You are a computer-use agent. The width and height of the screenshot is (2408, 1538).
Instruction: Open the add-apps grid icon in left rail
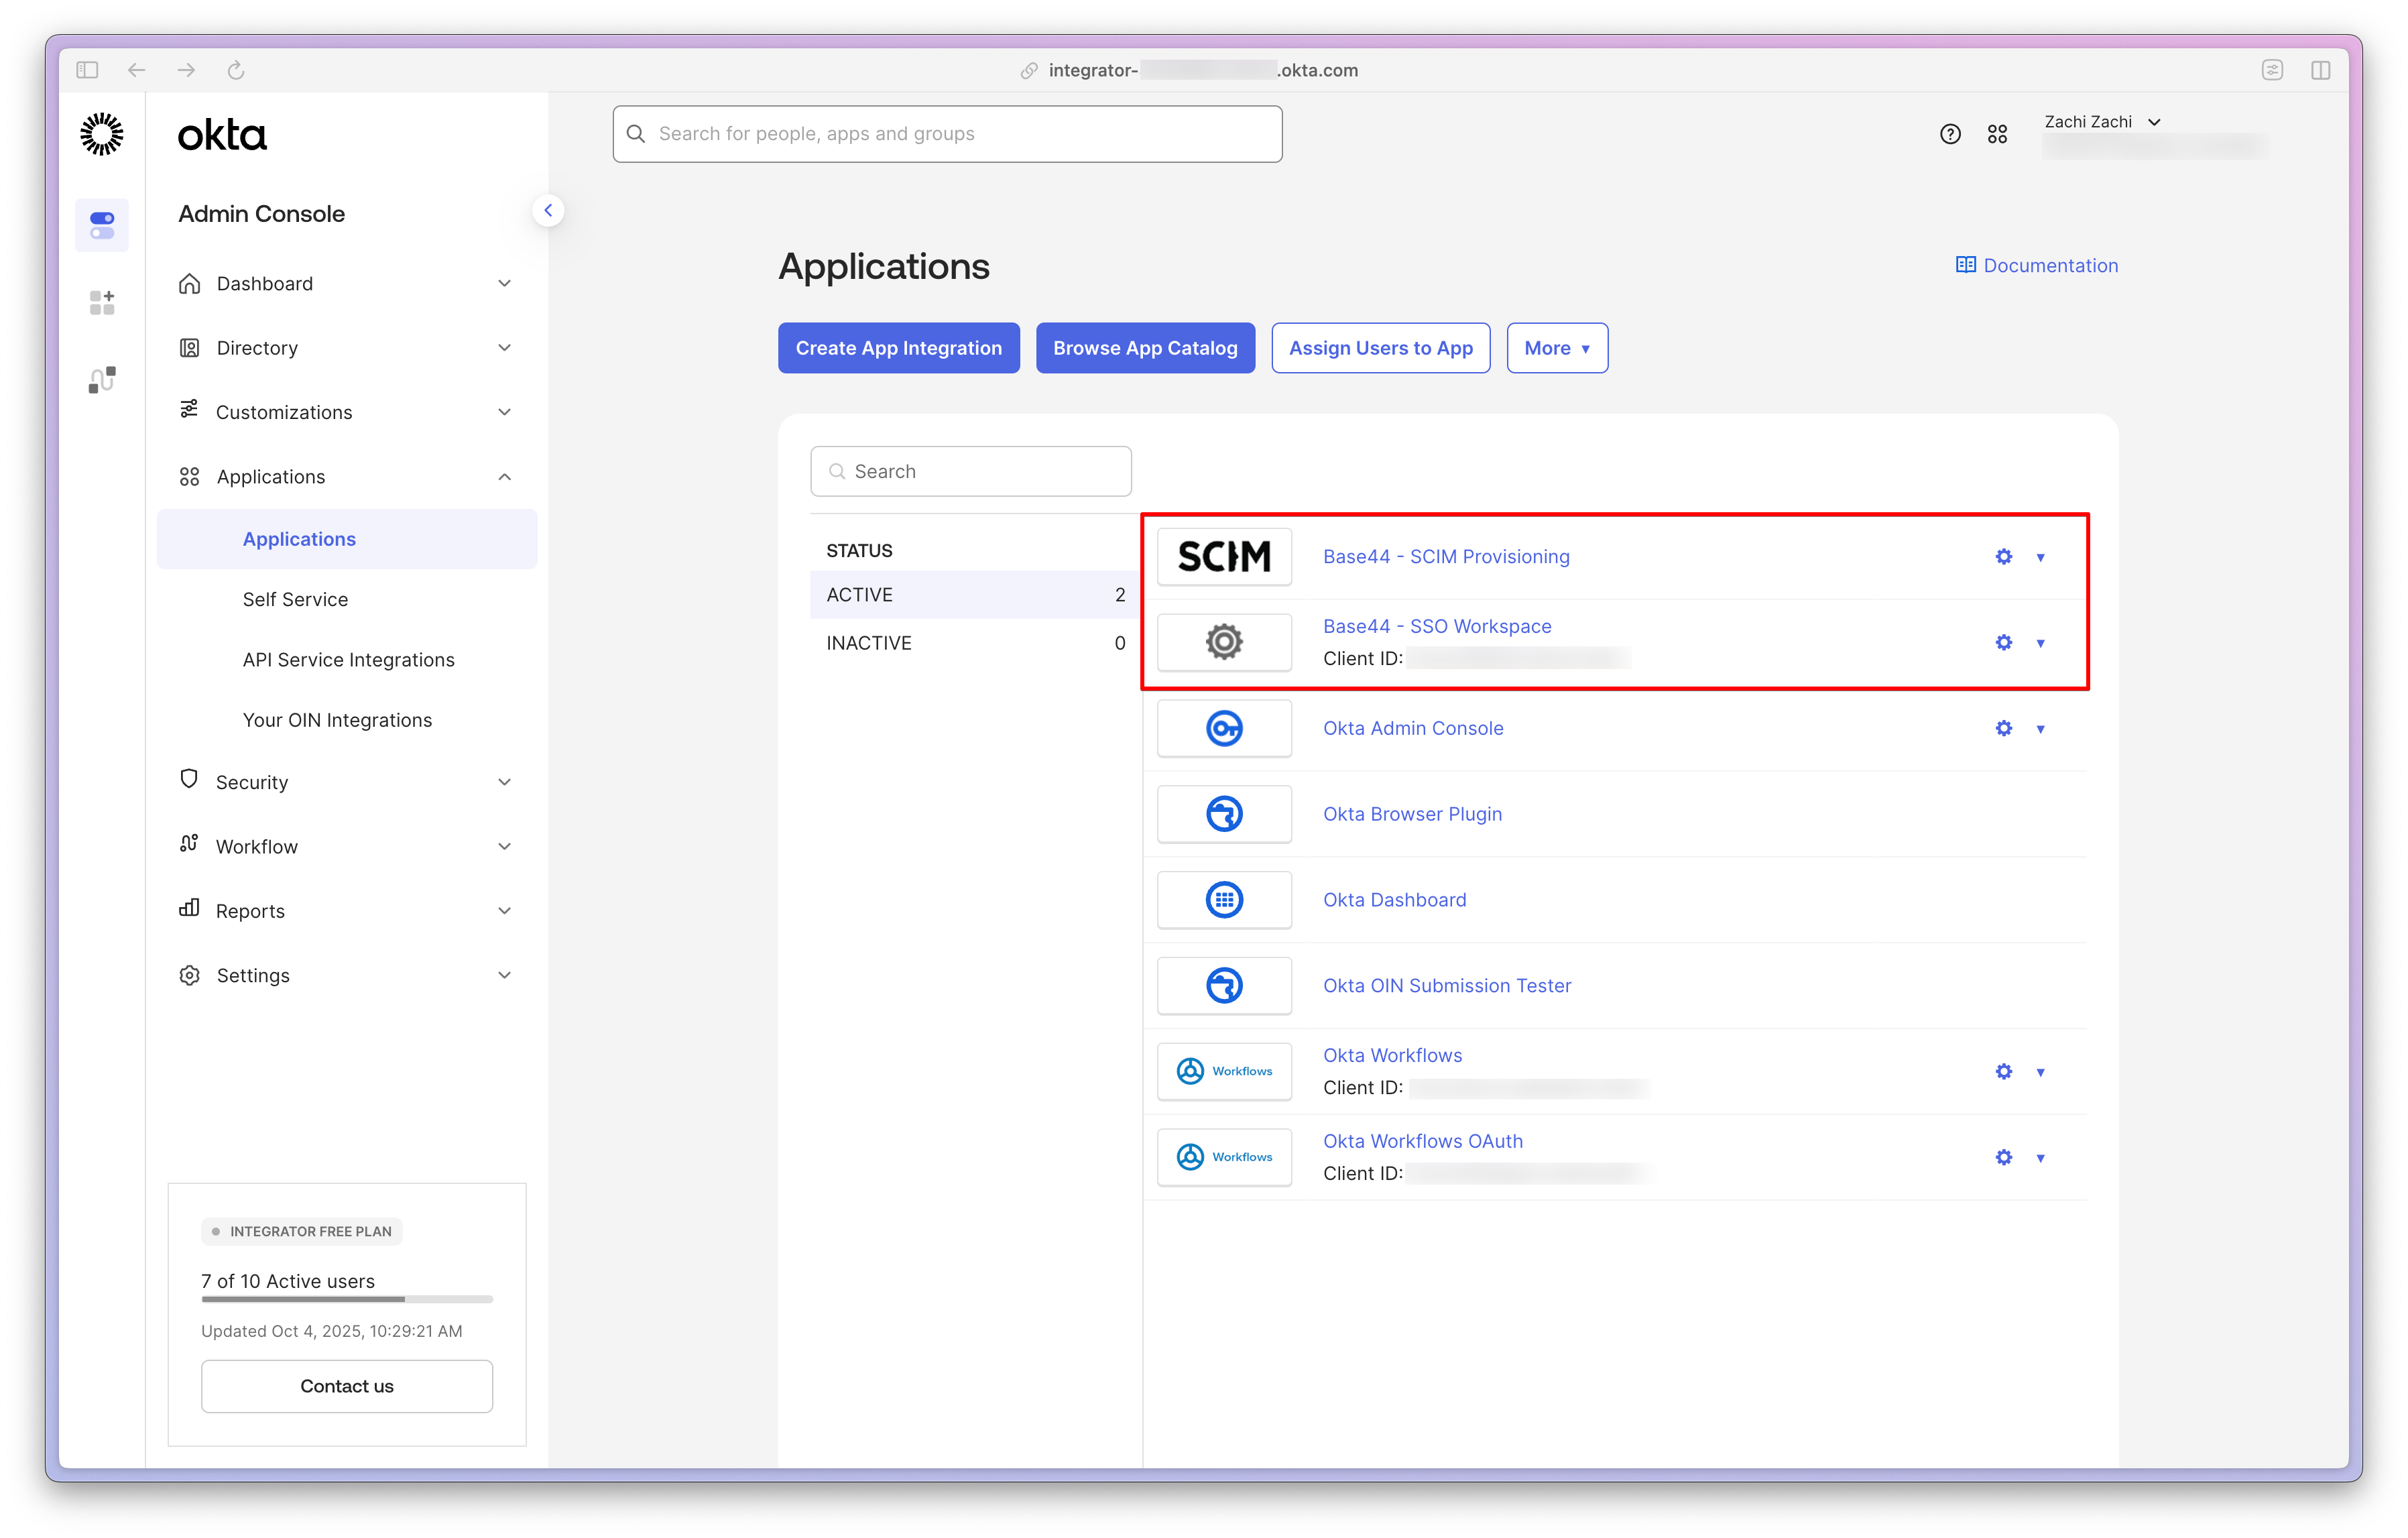click(x=102, y=302)
